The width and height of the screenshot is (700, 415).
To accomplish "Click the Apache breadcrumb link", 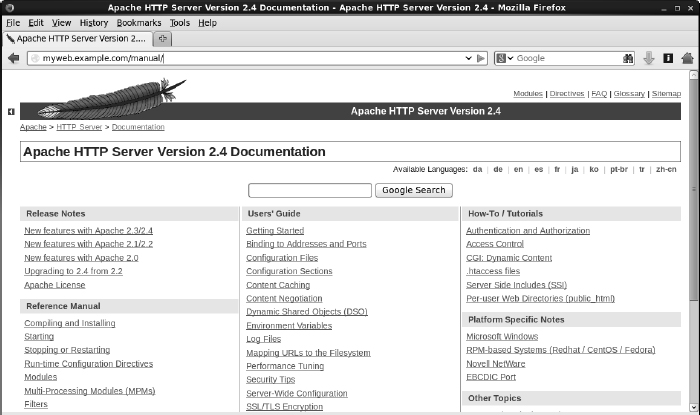I will [33, 127].
